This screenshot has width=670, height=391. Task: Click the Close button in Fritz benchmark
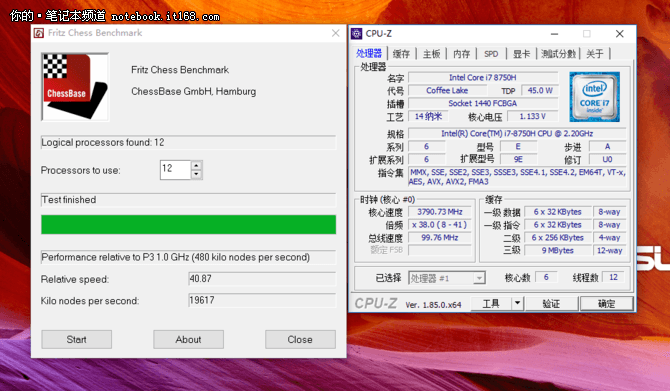(x=300, y=339)
